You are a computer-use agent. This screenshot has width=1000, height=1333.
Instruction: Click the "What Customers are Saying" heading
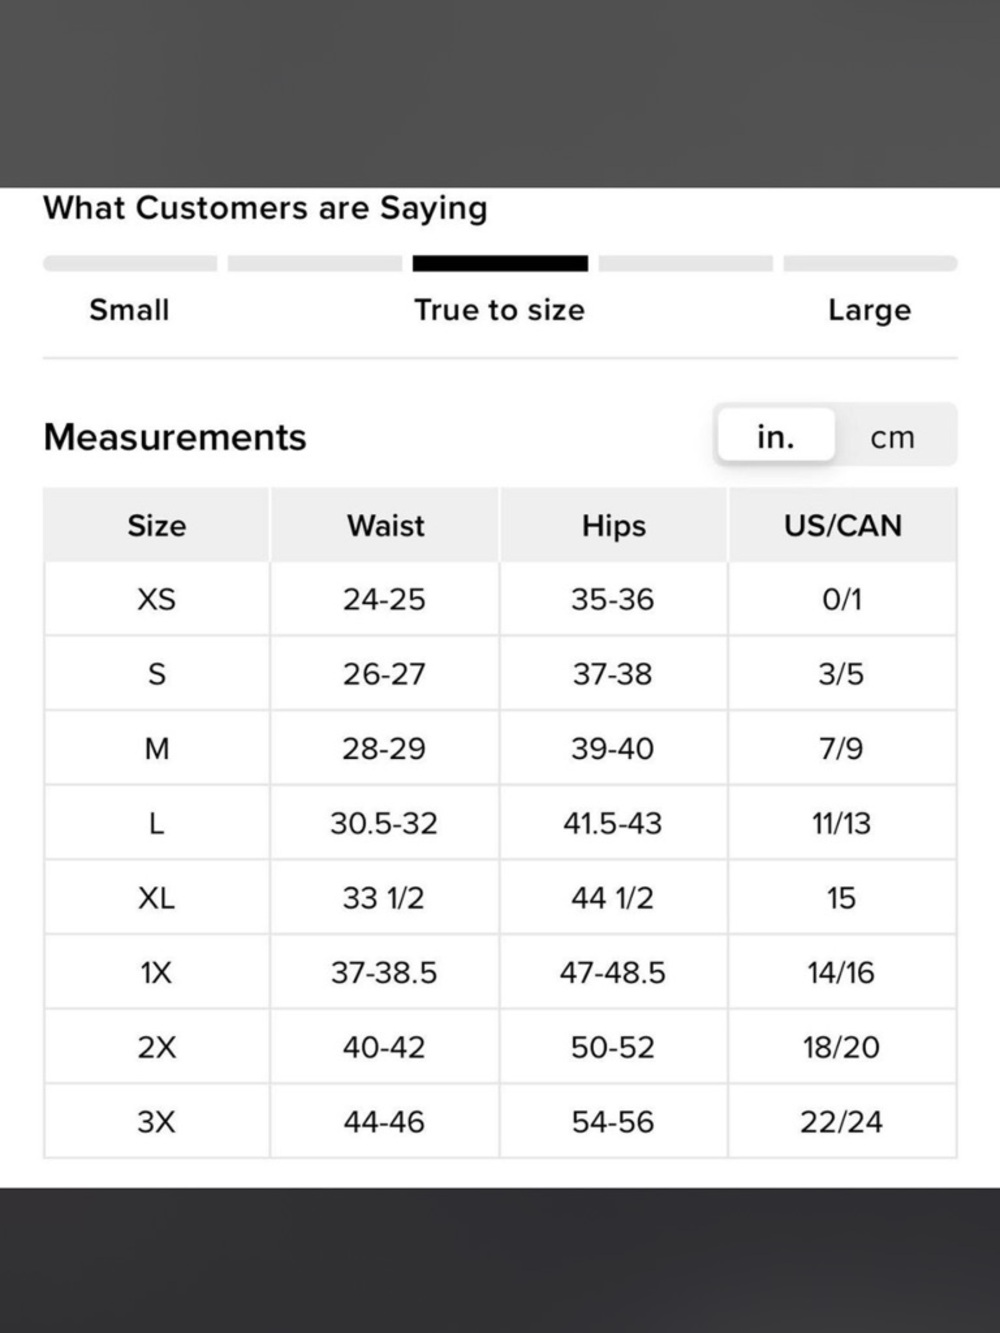click(x=265, y=208)
